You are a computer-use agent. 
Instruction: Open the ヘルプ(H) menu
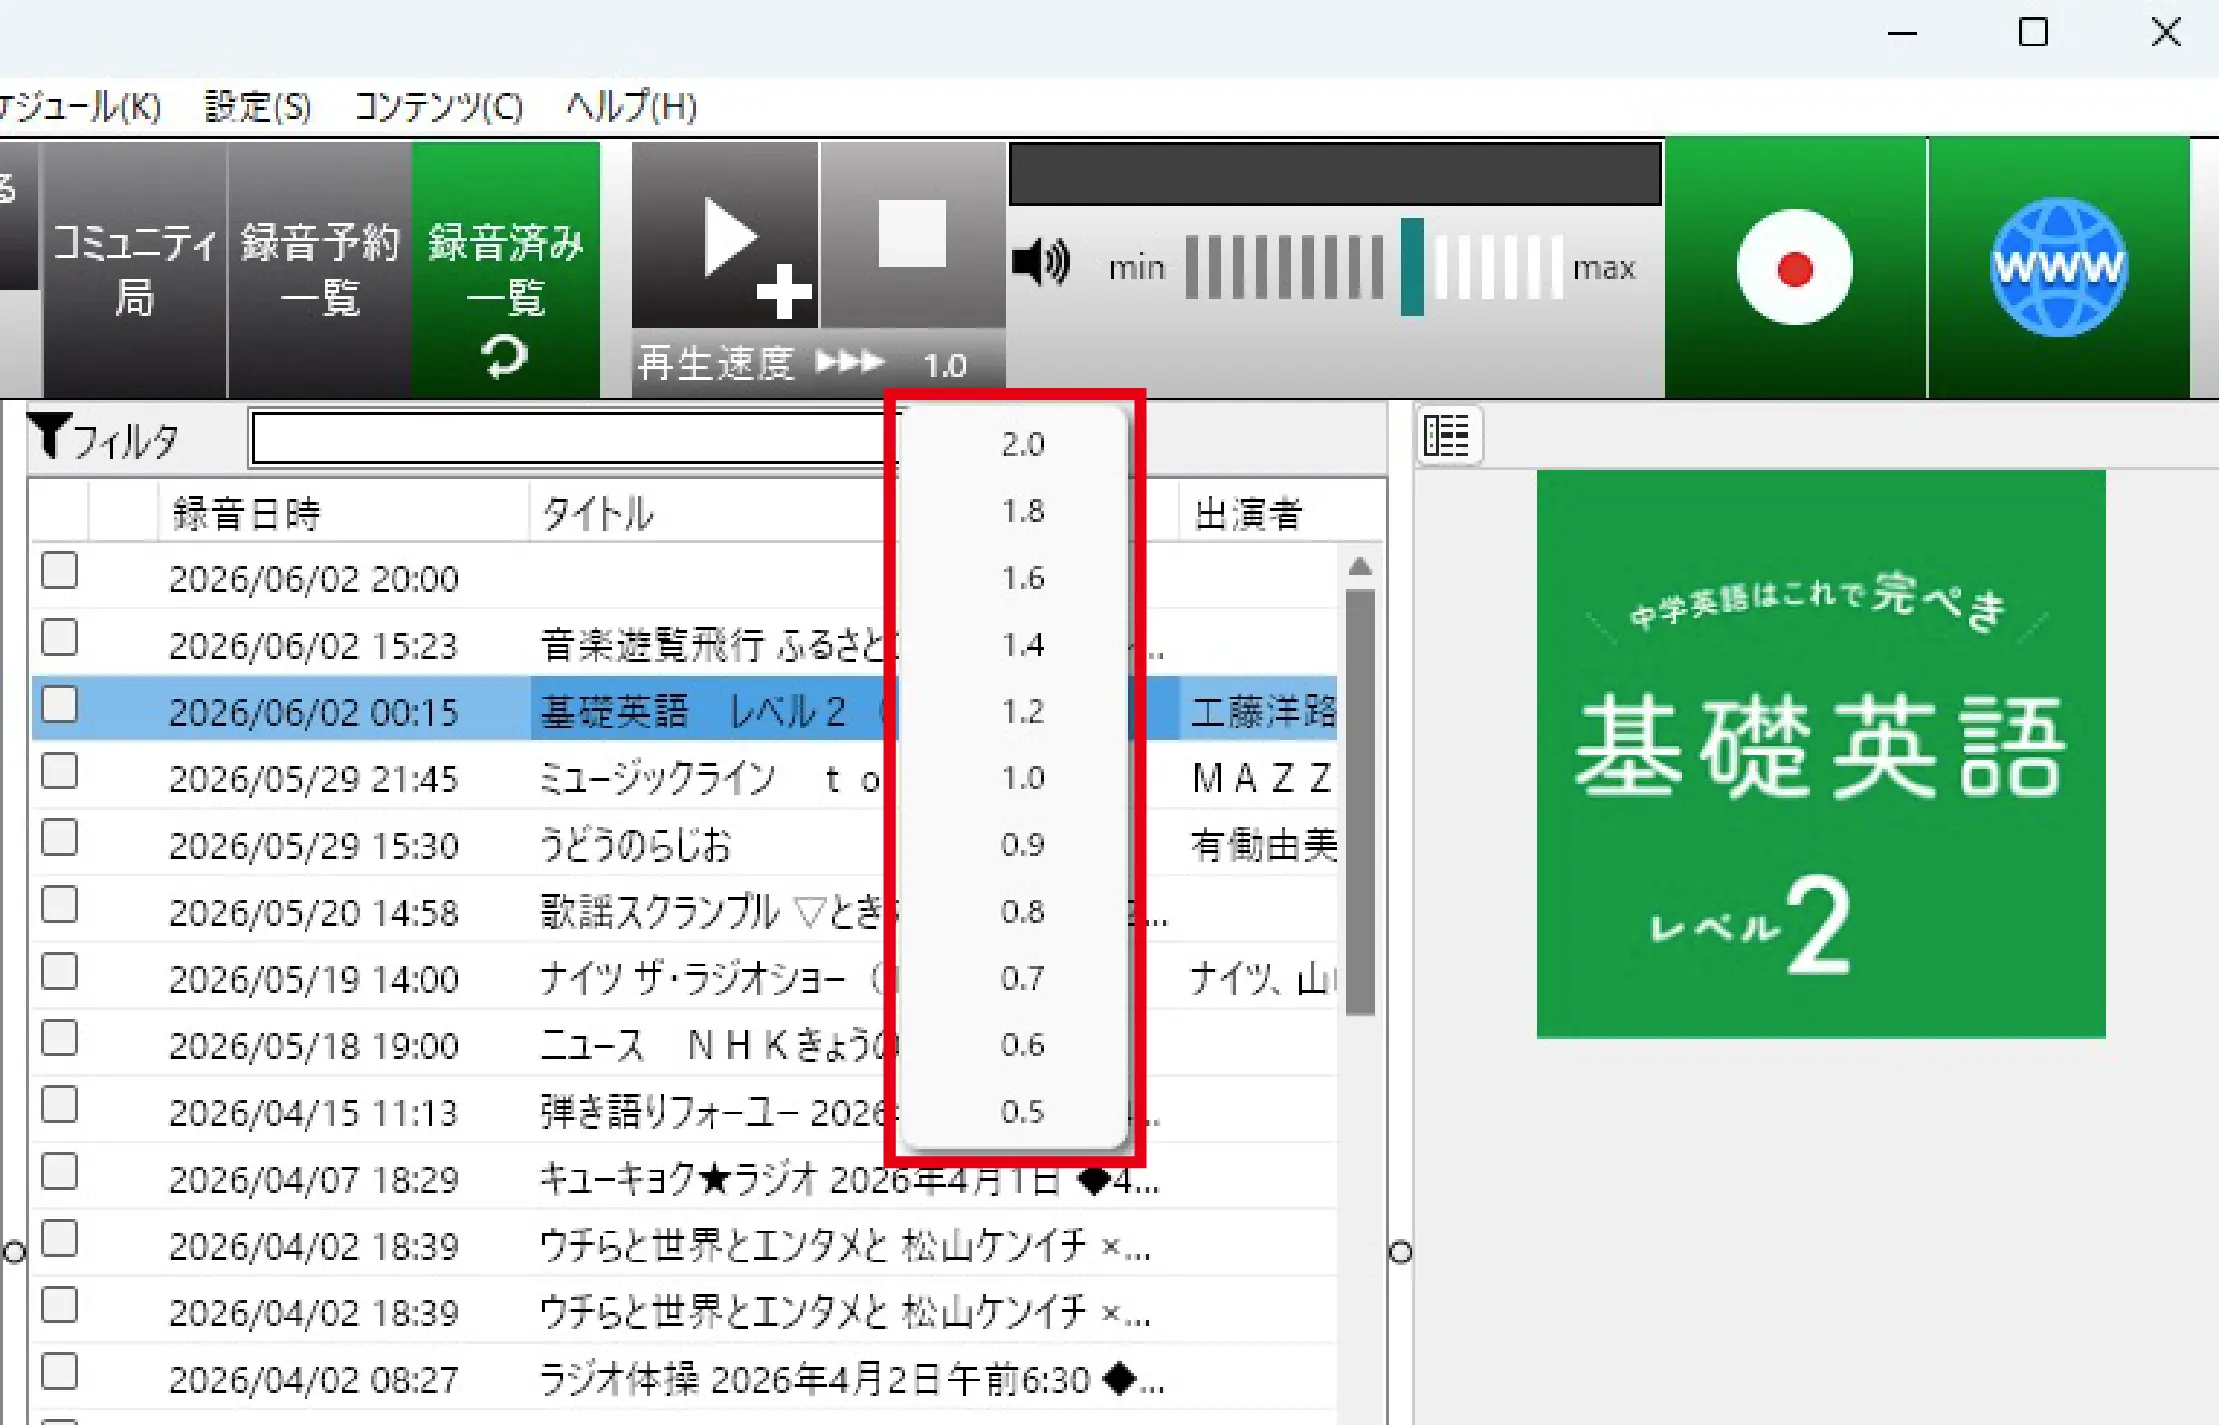pos(632,107)
